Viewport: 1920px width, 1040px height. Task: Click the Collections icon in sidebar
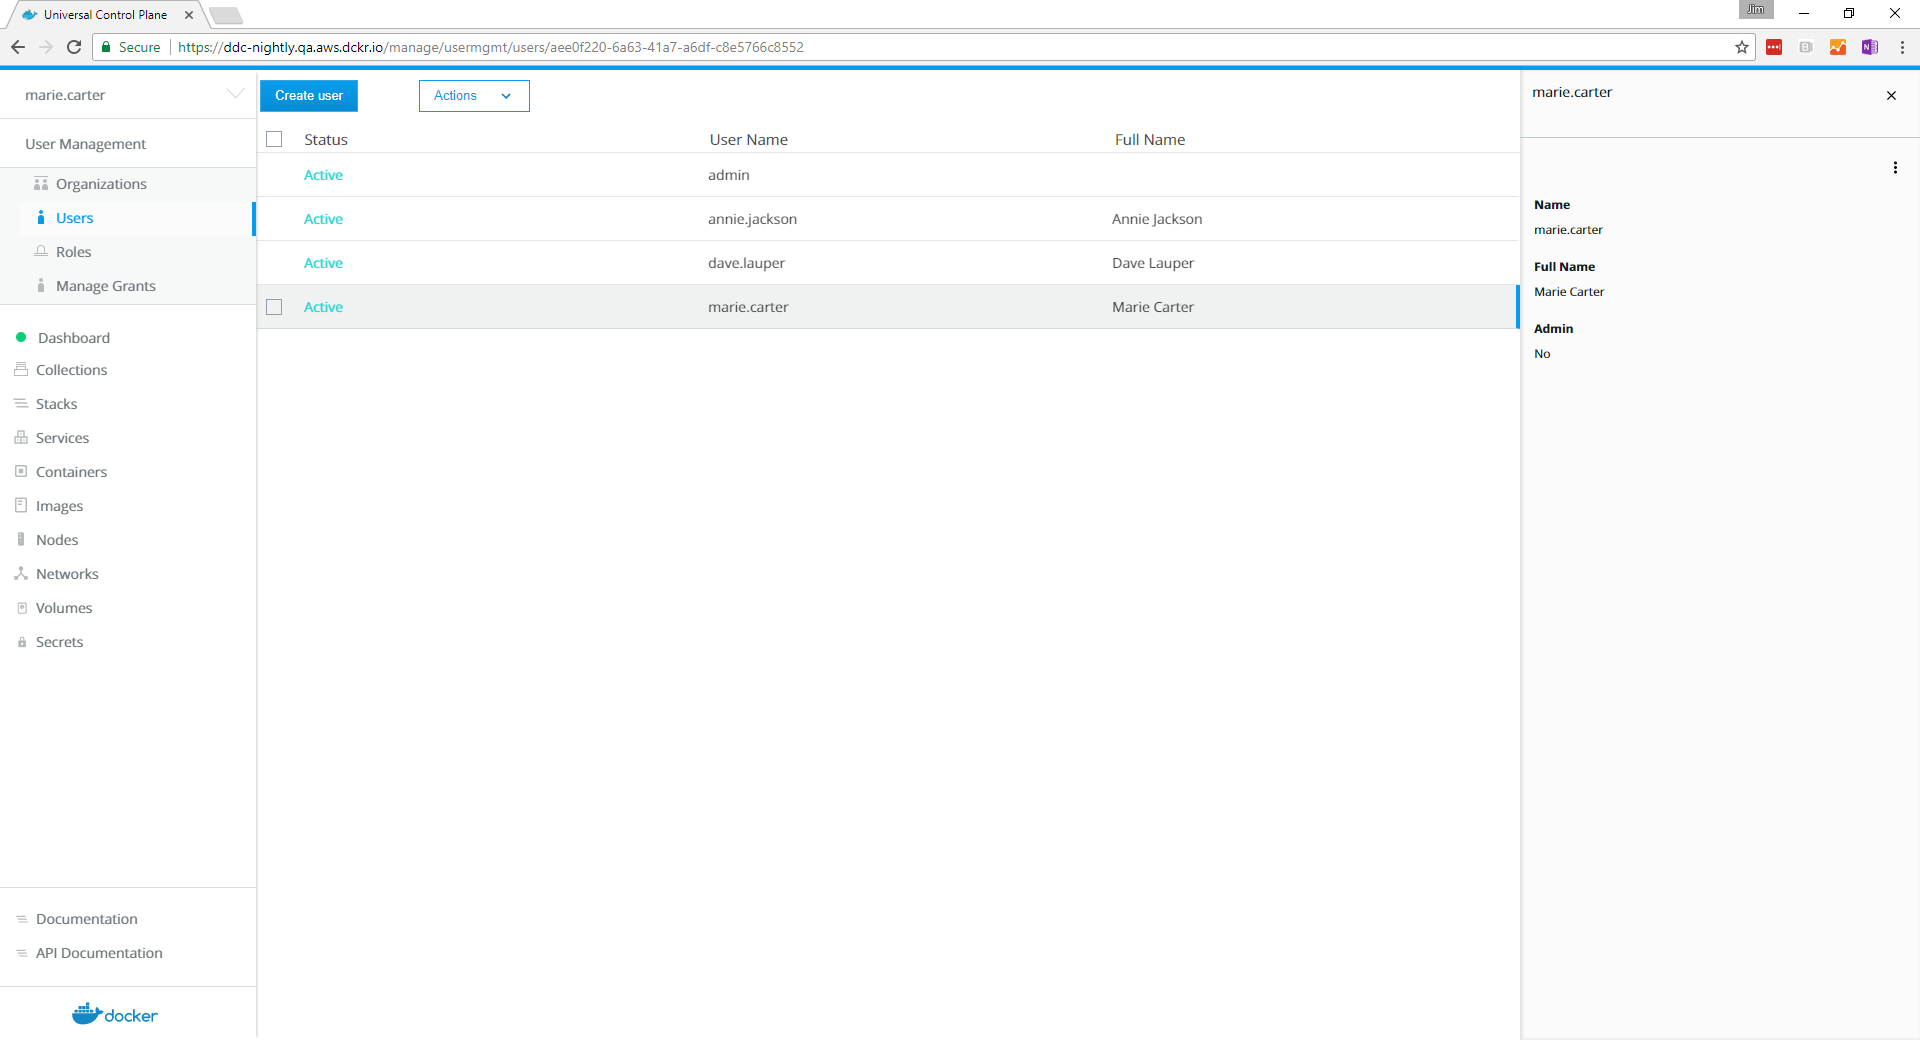[21, 370]
